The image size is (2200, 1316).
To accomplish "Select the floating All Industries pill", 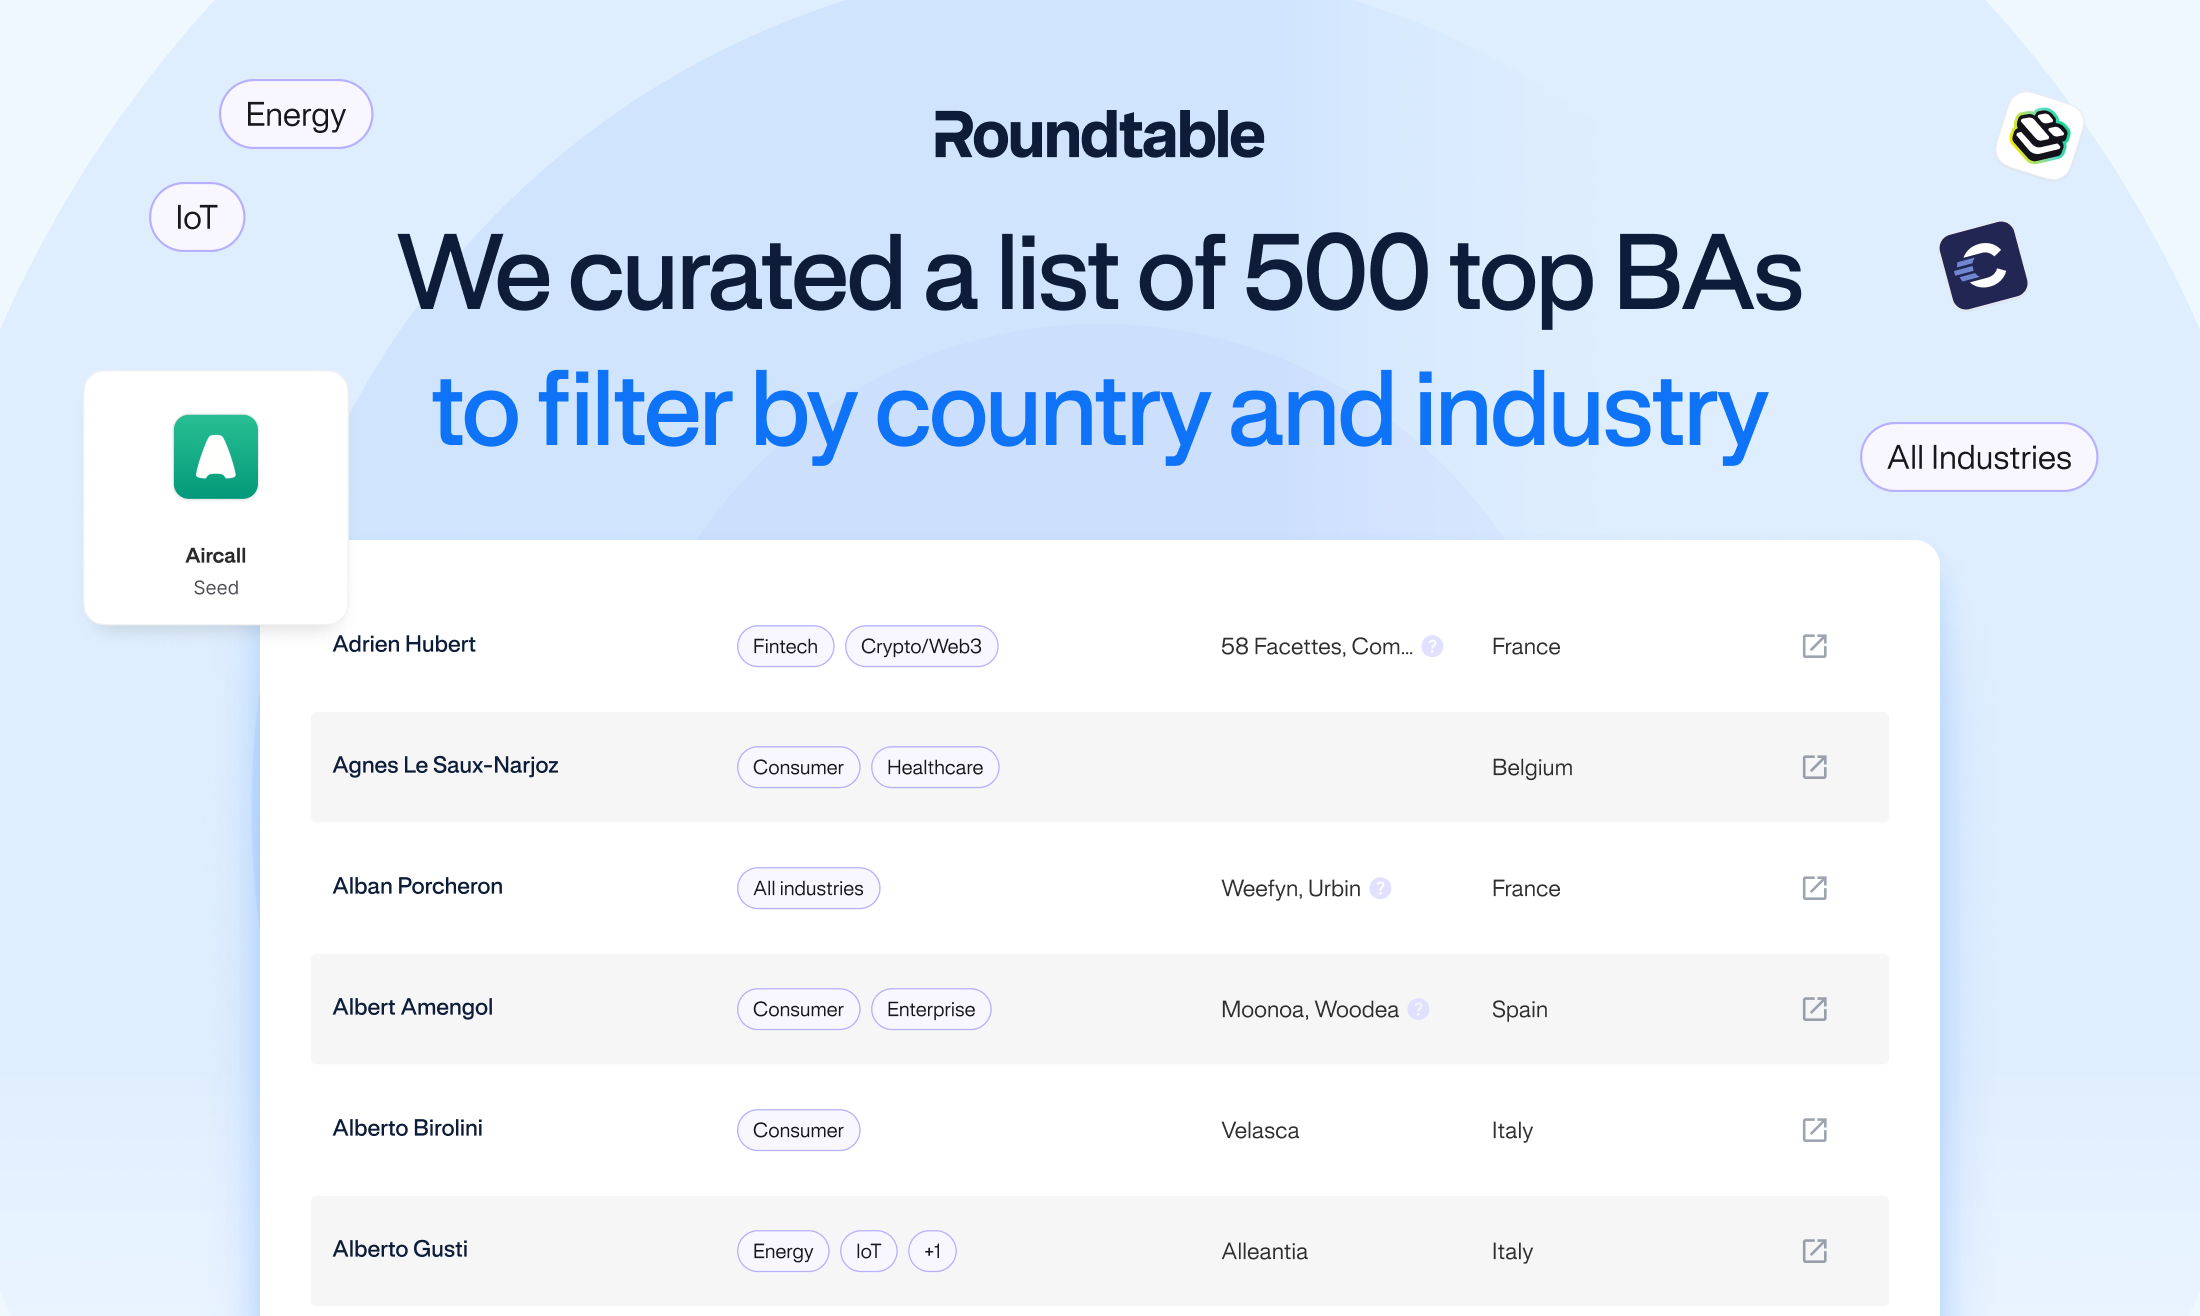I will click(1978, 457).
